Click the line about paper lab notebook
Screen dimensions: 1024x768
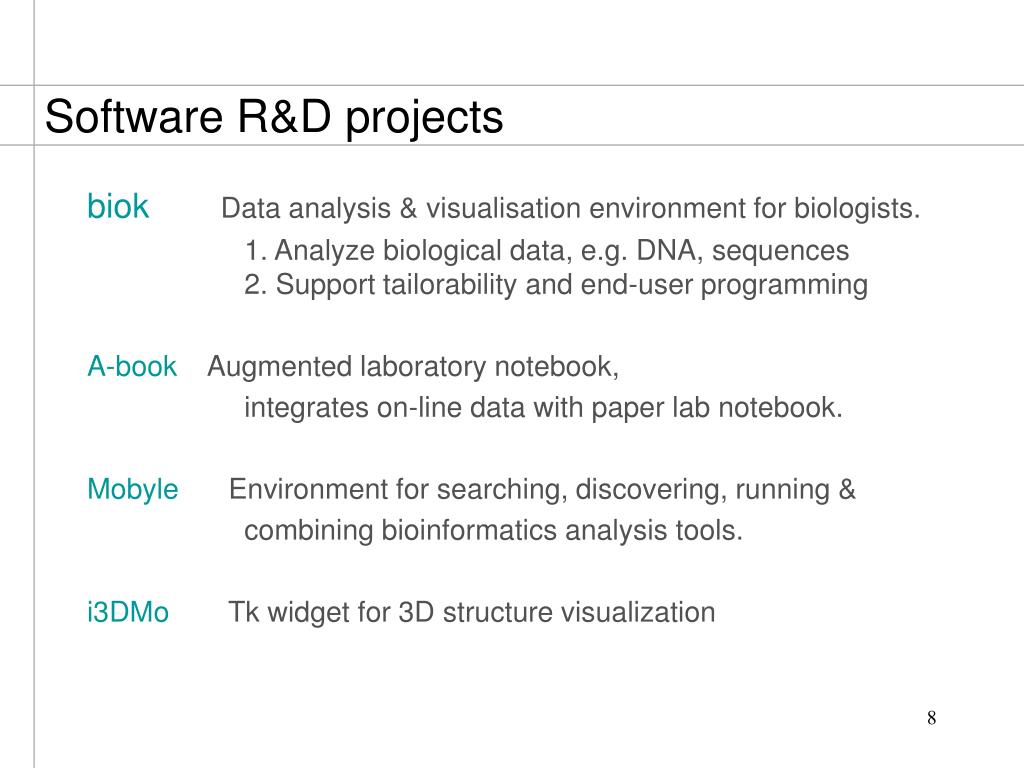click(544, 408)
